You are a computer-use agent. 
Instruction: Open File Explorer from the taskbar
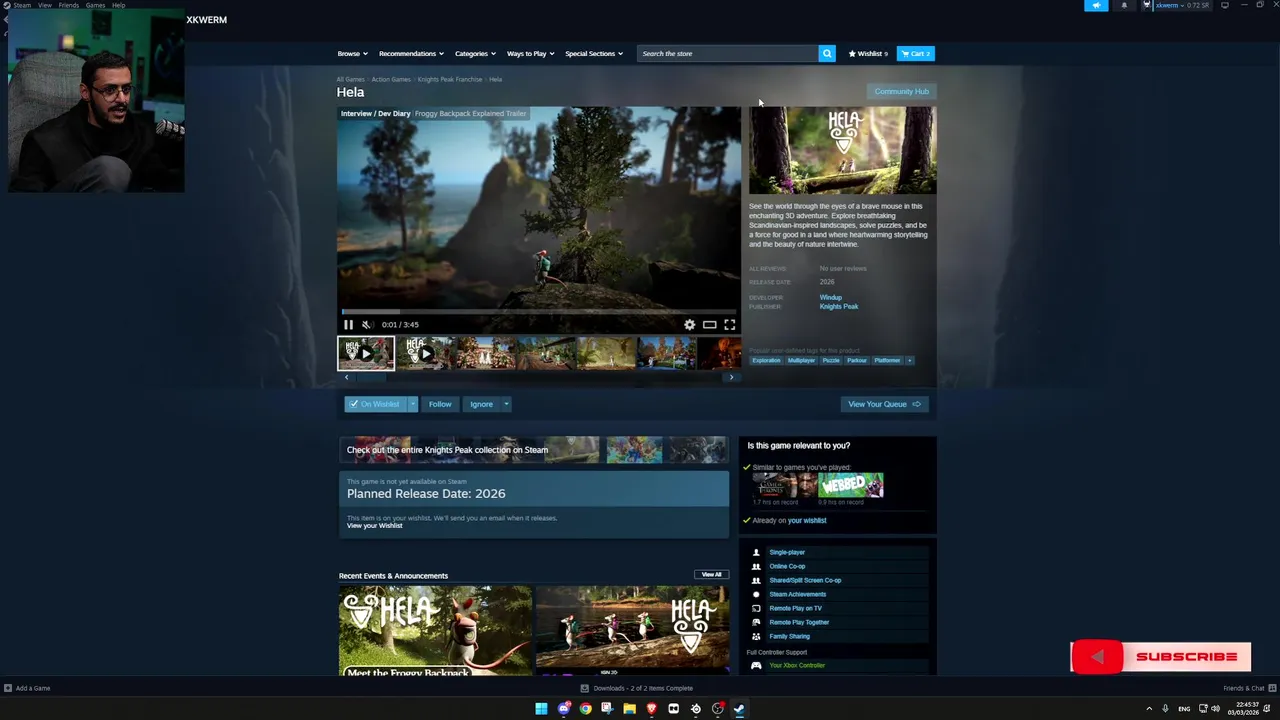[629, 708]
